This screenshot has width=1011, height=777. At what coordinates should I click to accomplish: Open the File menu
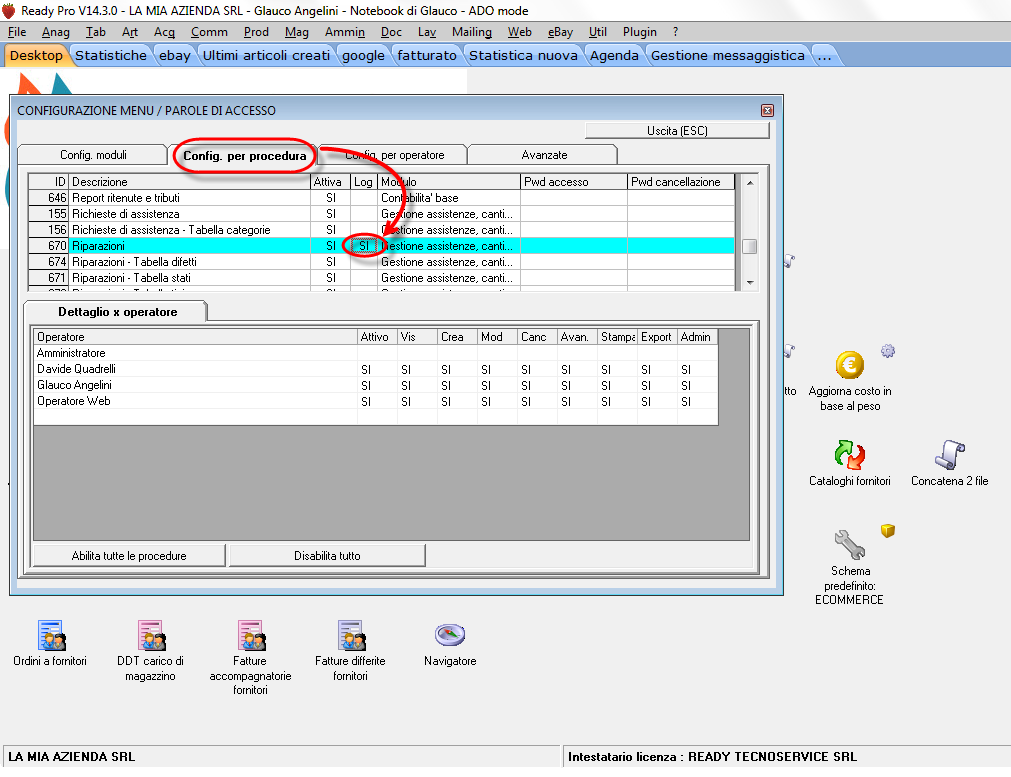coord(17,32)
